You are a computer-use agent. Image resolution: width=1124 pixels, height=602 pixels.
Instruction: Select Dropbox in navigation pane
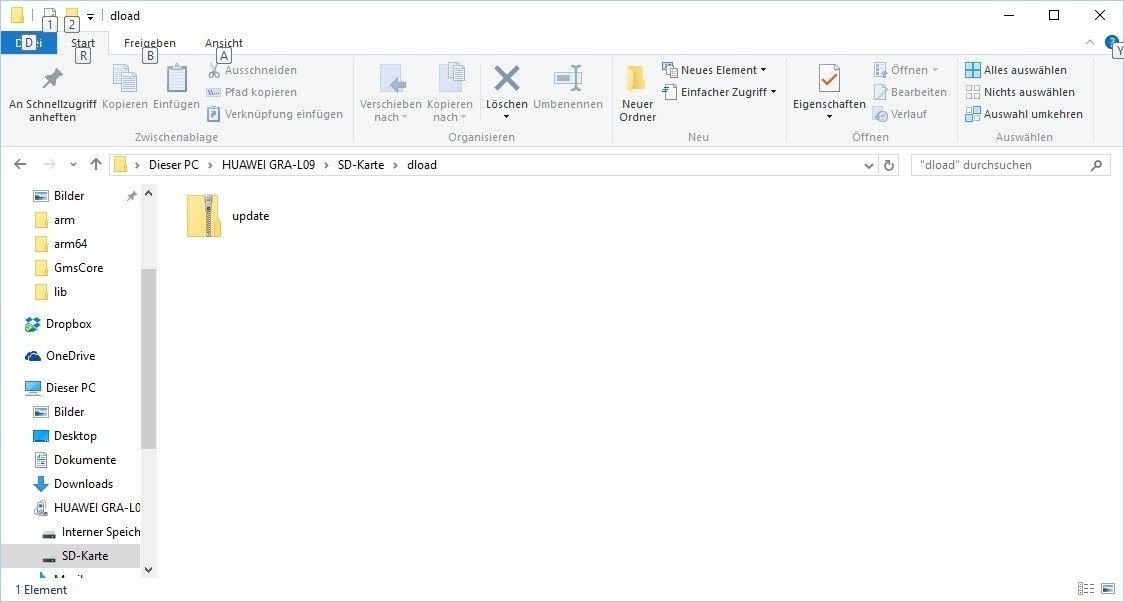point(58,324)
